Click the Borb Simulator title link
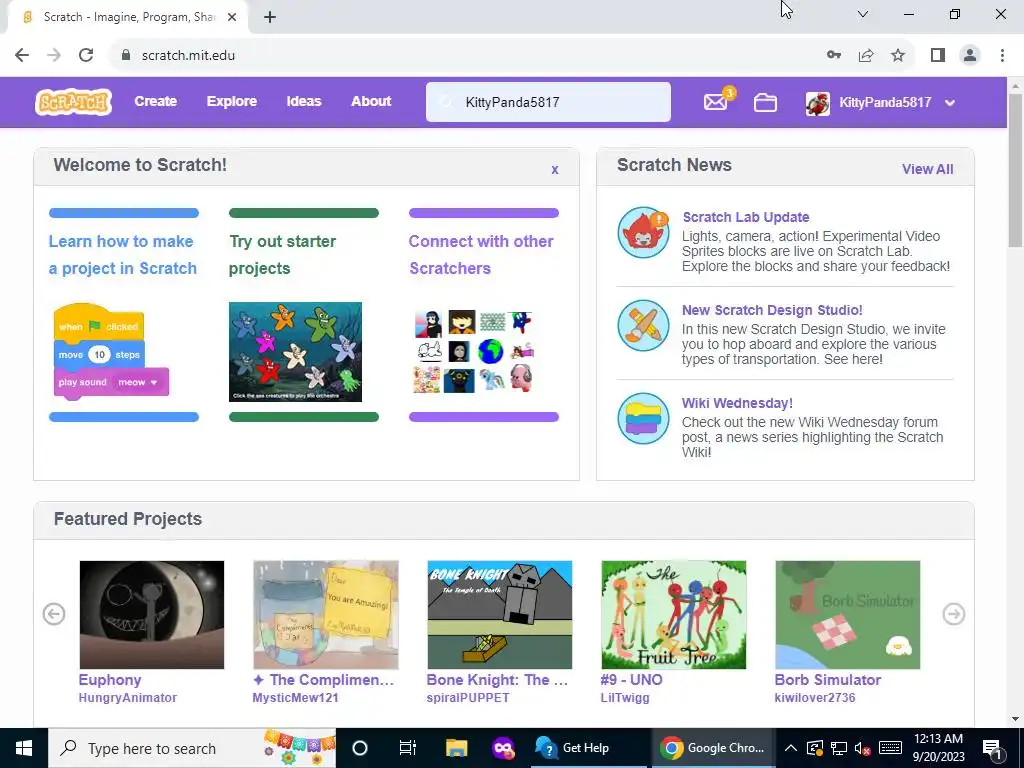The image size is (1024, 768). coord(827,680)
